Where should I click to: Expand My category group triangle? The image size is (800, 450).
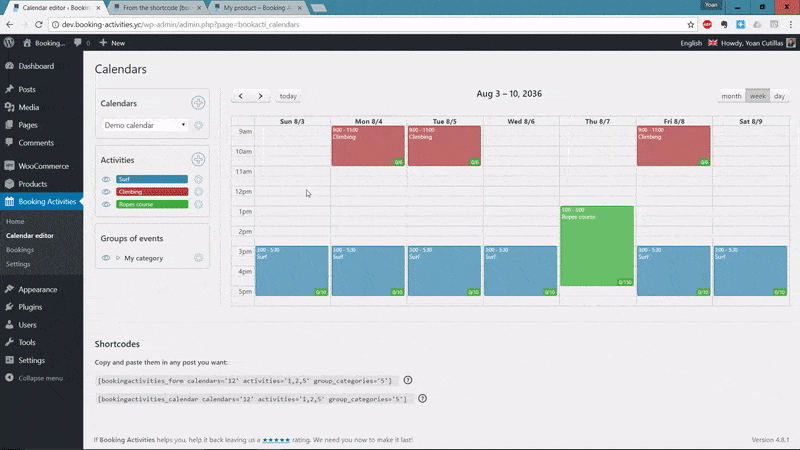(118, 258)
